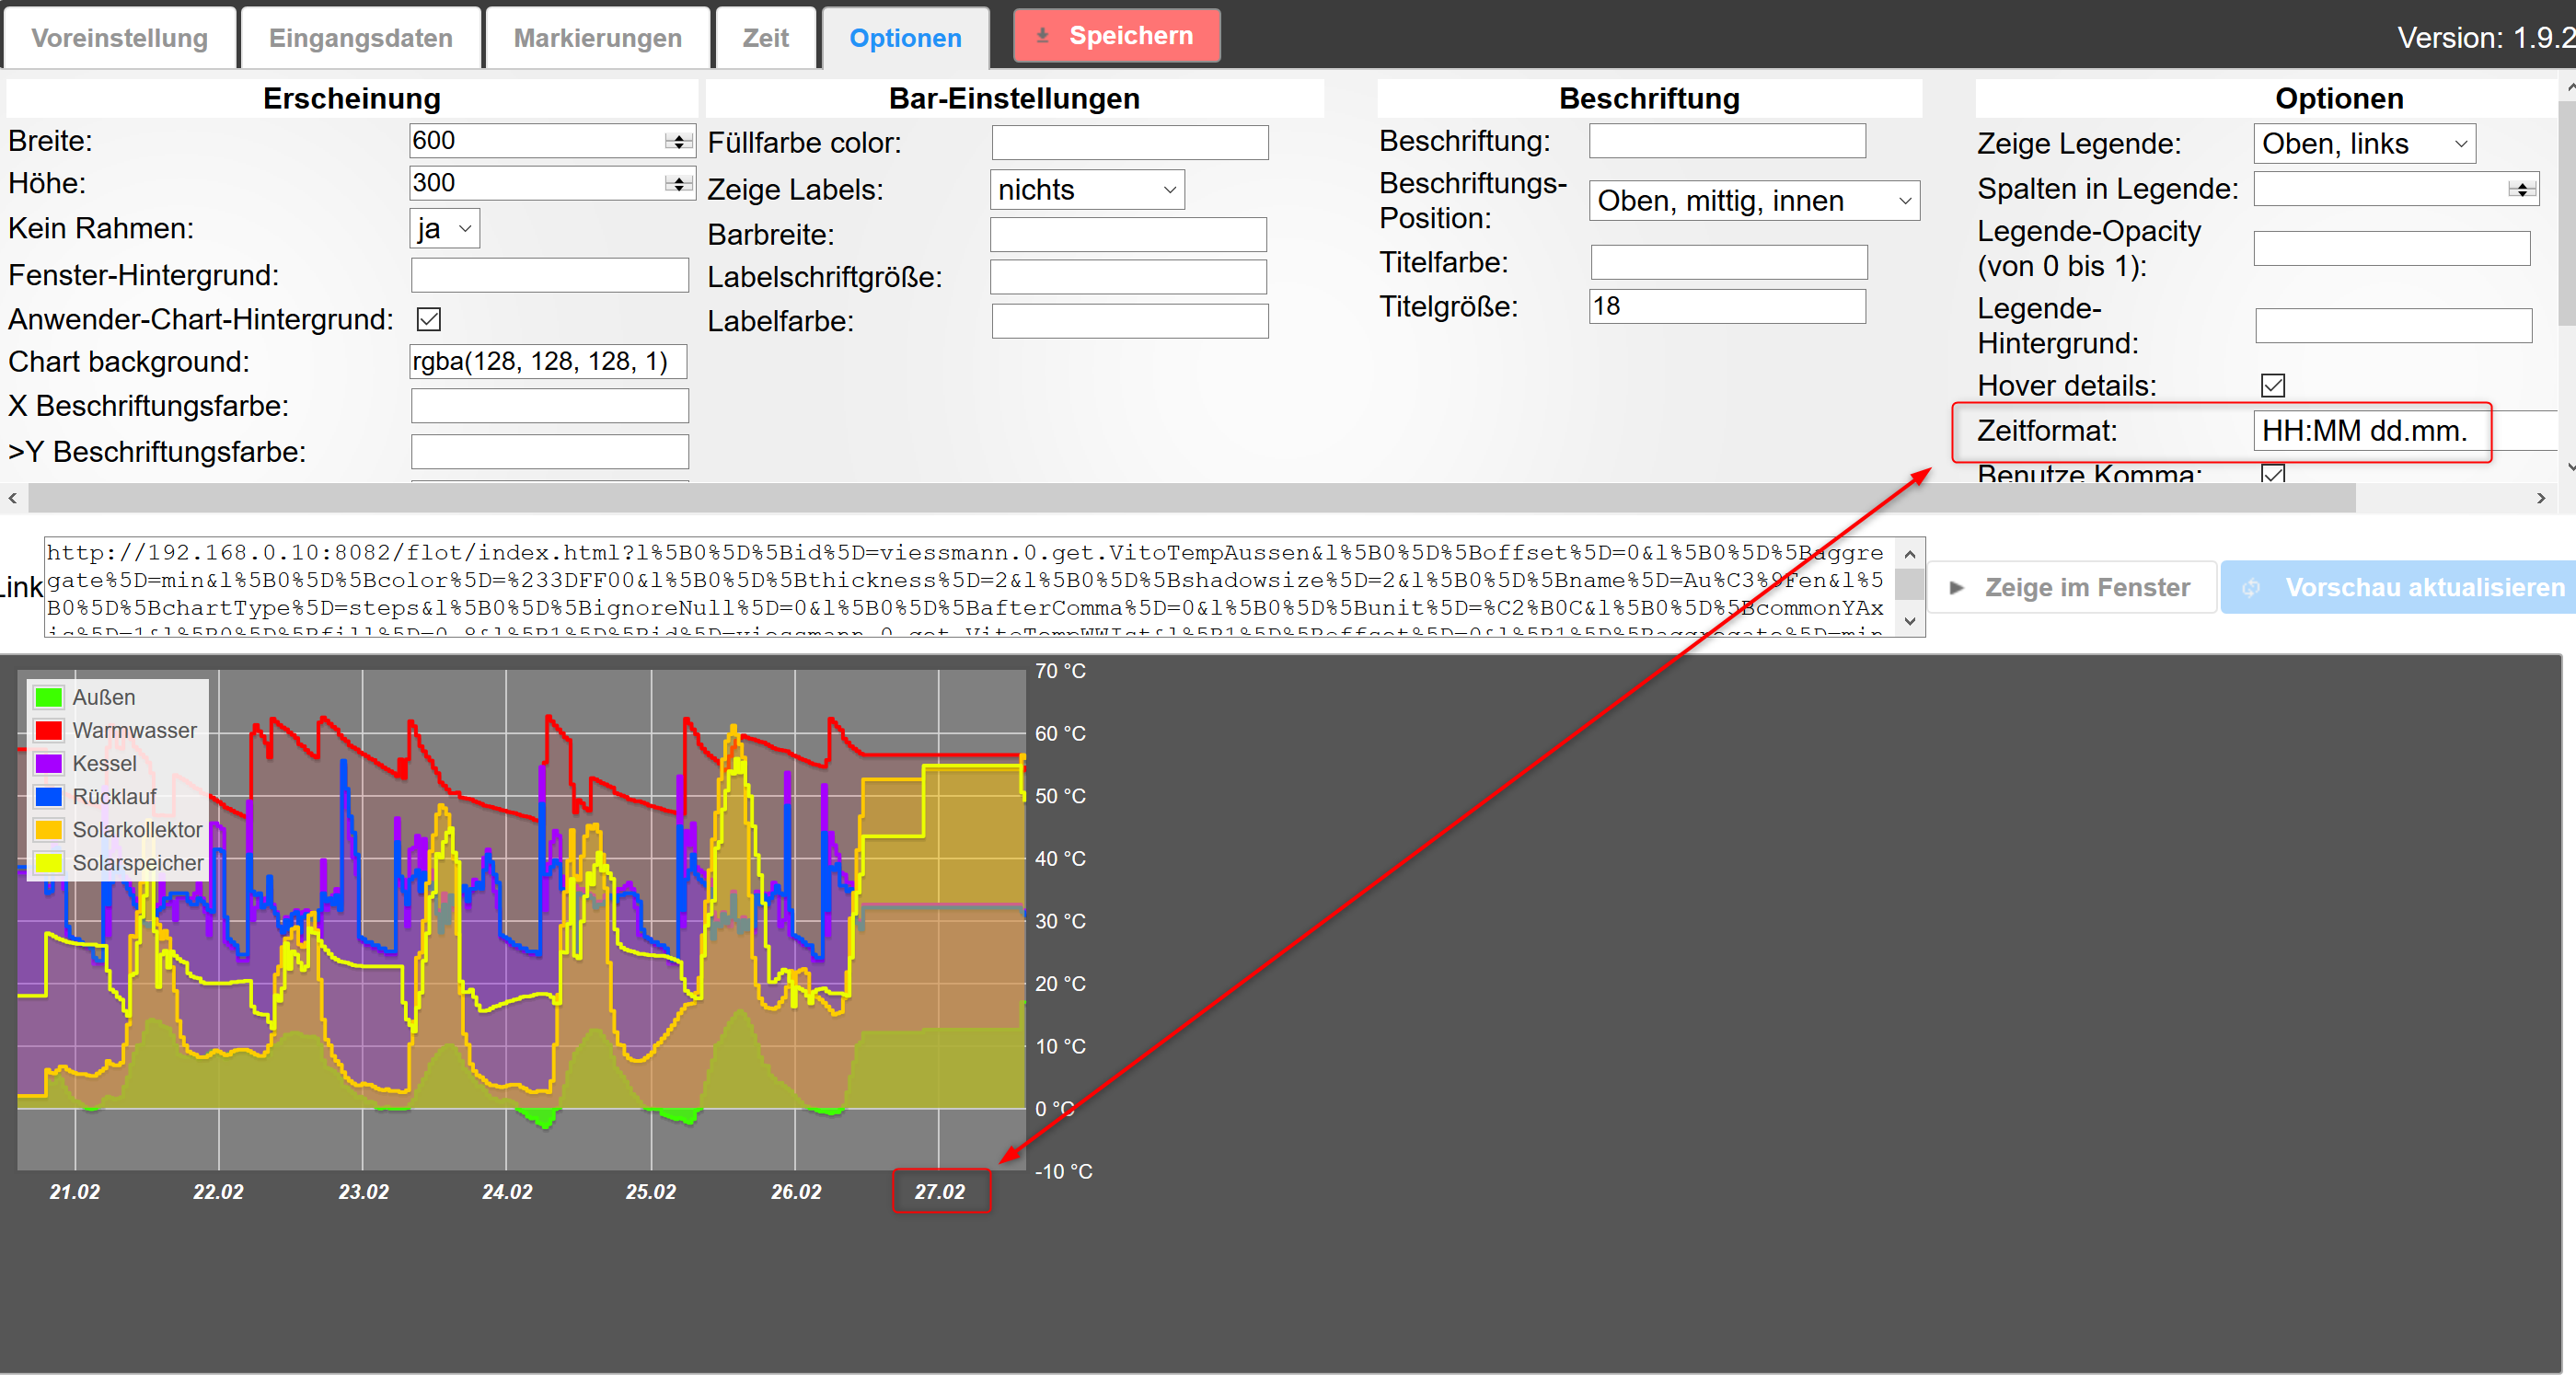Click the Breite field spinner arrows

point(679,142)
